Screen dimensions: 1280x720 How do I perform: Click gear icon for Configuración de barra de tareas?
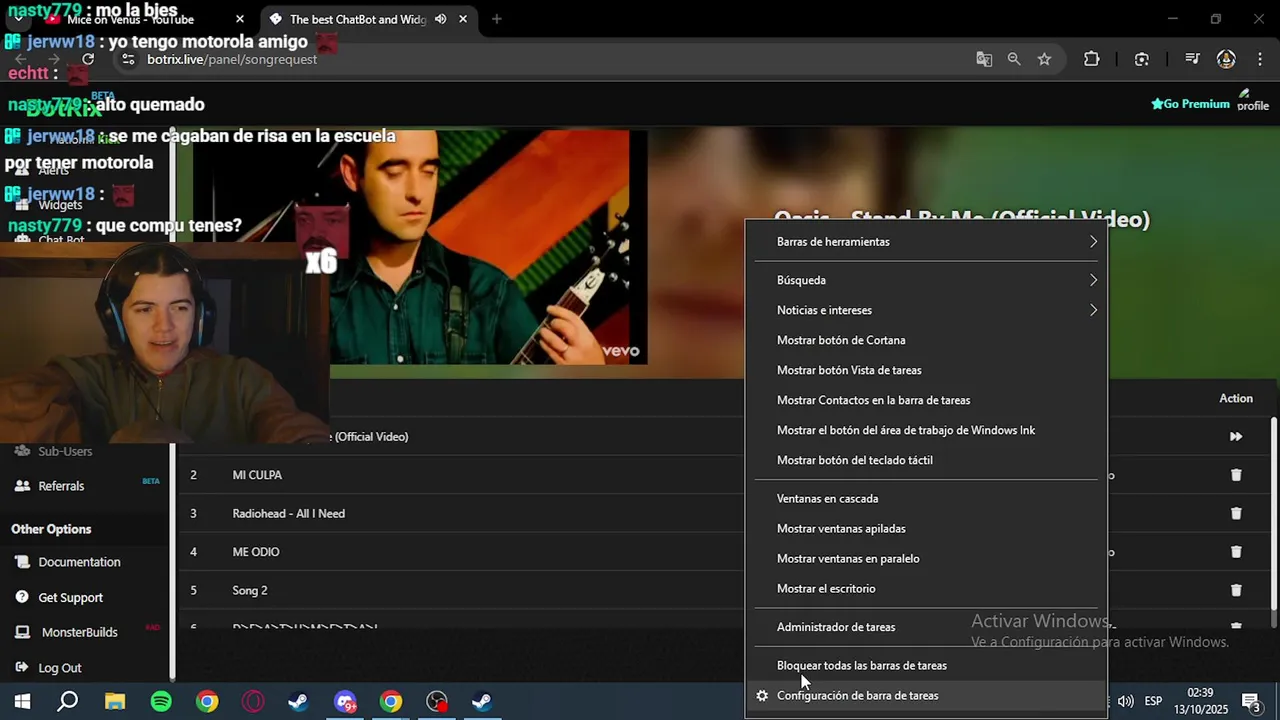[x=762, y=695]
